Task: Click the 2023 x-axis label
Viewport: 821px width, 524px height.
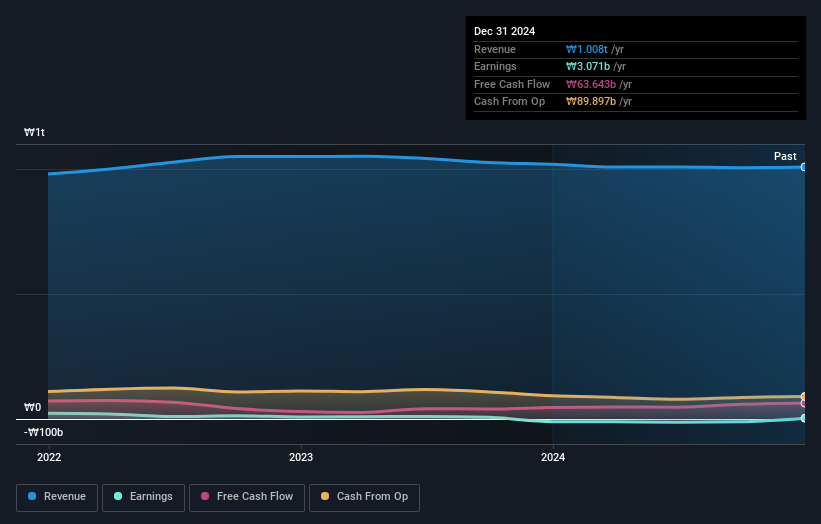Action: pos(301,458)
